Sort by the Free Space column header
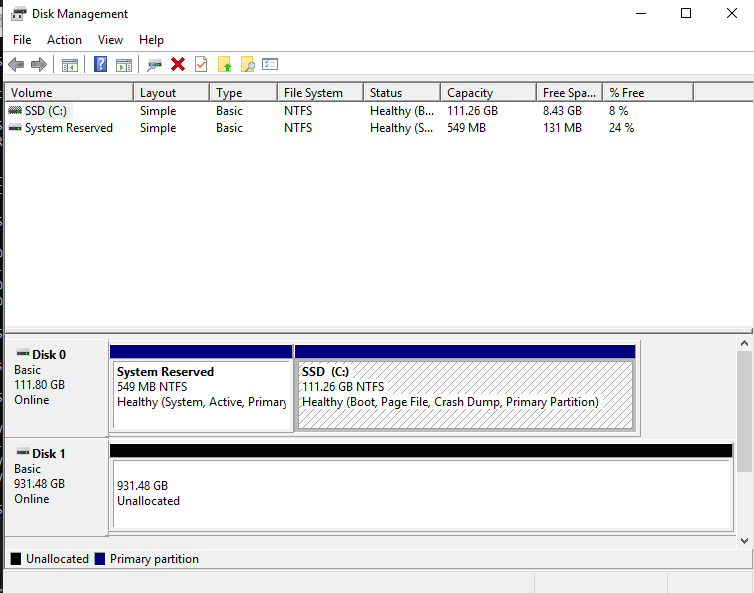The width and height of the screenshot is (754, 593). coord(570,92)
